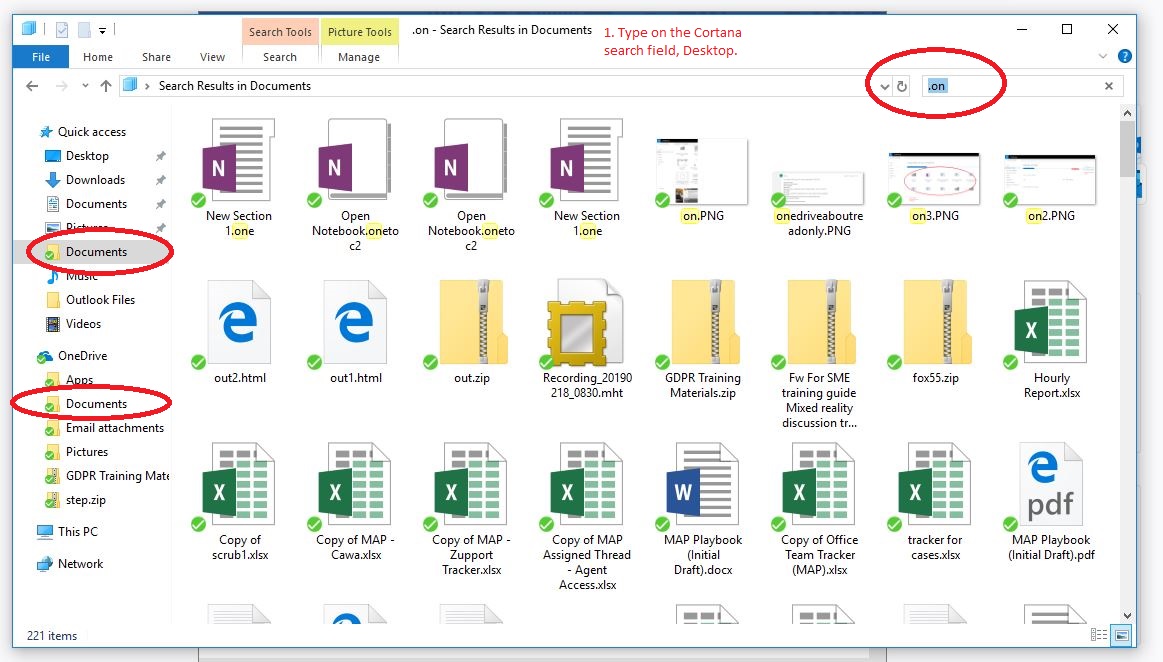Refresh the search results

pos(902,86)
